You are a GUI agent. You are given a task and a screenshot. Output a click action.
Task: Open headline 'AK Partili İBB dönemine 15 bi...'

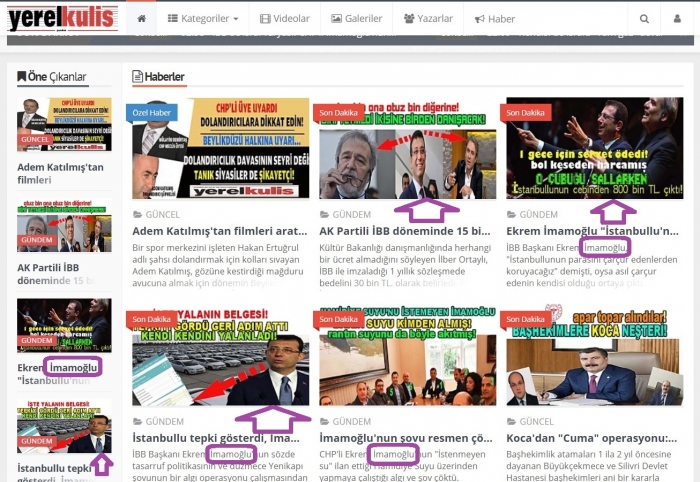(x=405, y=231)
